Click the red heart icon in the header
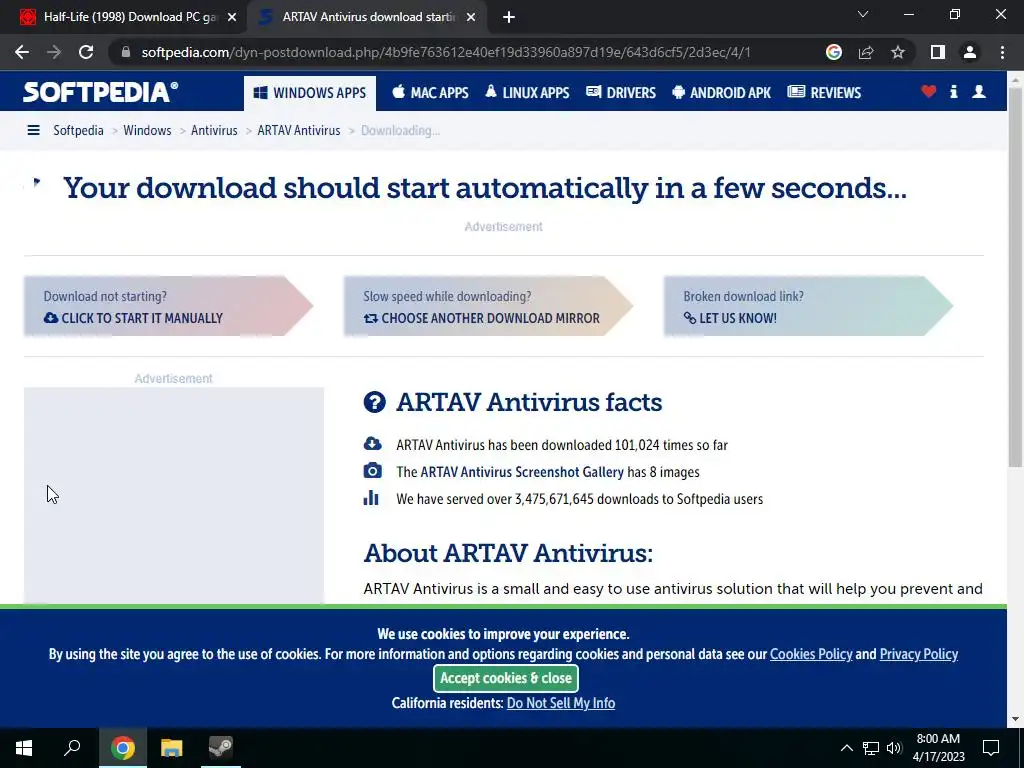 [929, 91]
